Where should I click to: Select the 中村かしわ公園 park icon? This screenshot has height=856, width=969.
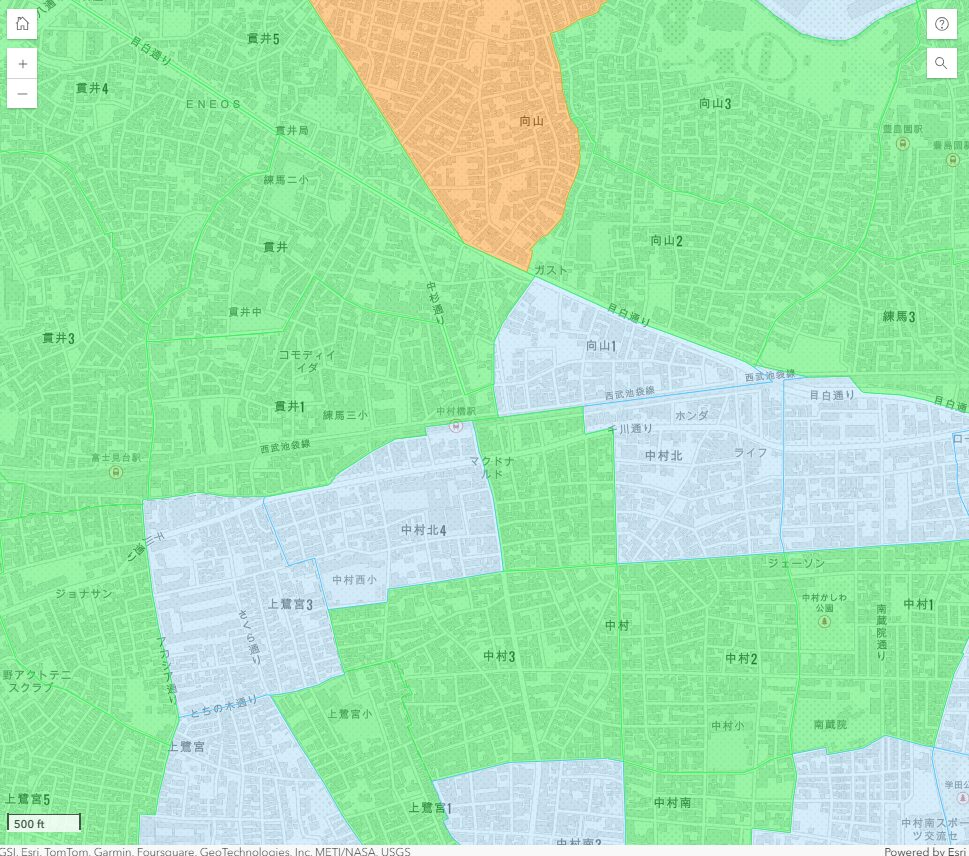point(824,621)
